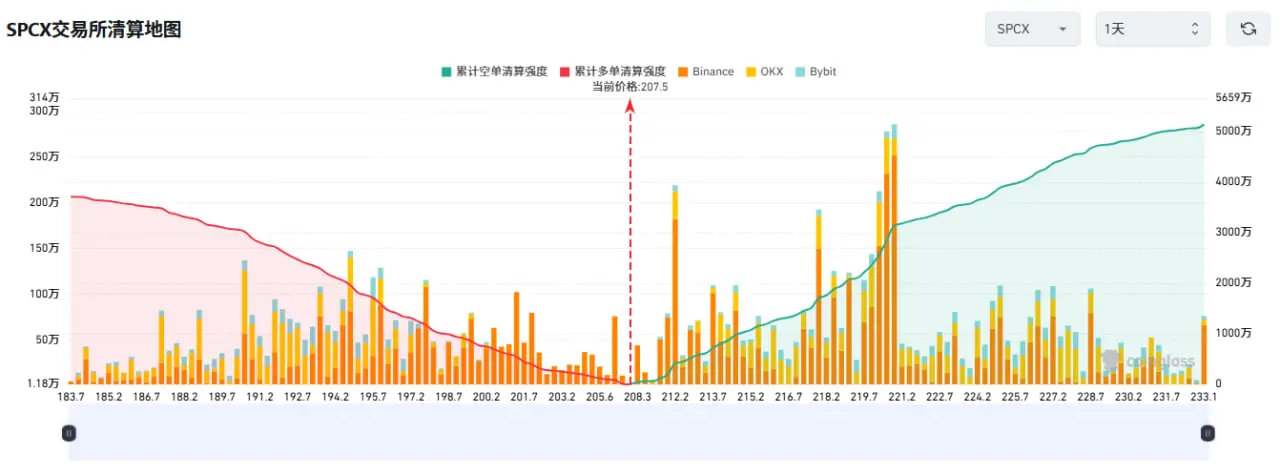Viewport: 1280px width, 474px height.
Task: Click the 221.2 x-axis price label
Action: point(902,397)
